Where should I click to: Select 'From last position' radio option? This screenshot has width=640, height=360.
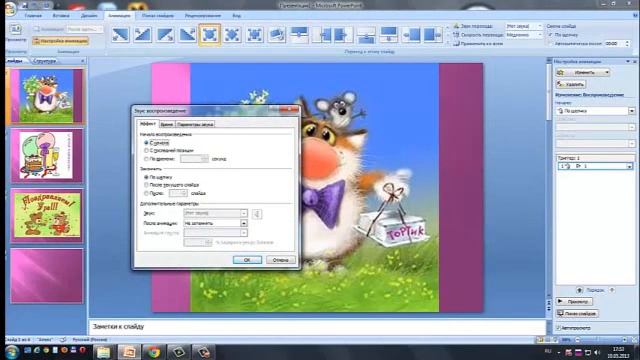[x=146, y=151]
